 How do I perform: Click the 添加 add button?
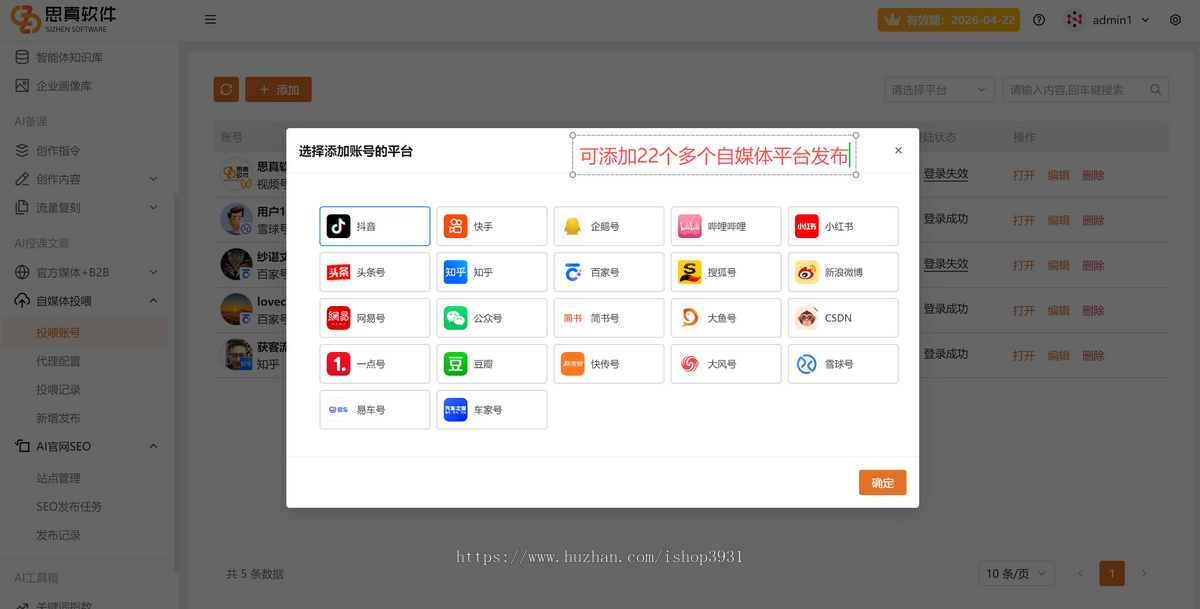click(x=278, y=89)
